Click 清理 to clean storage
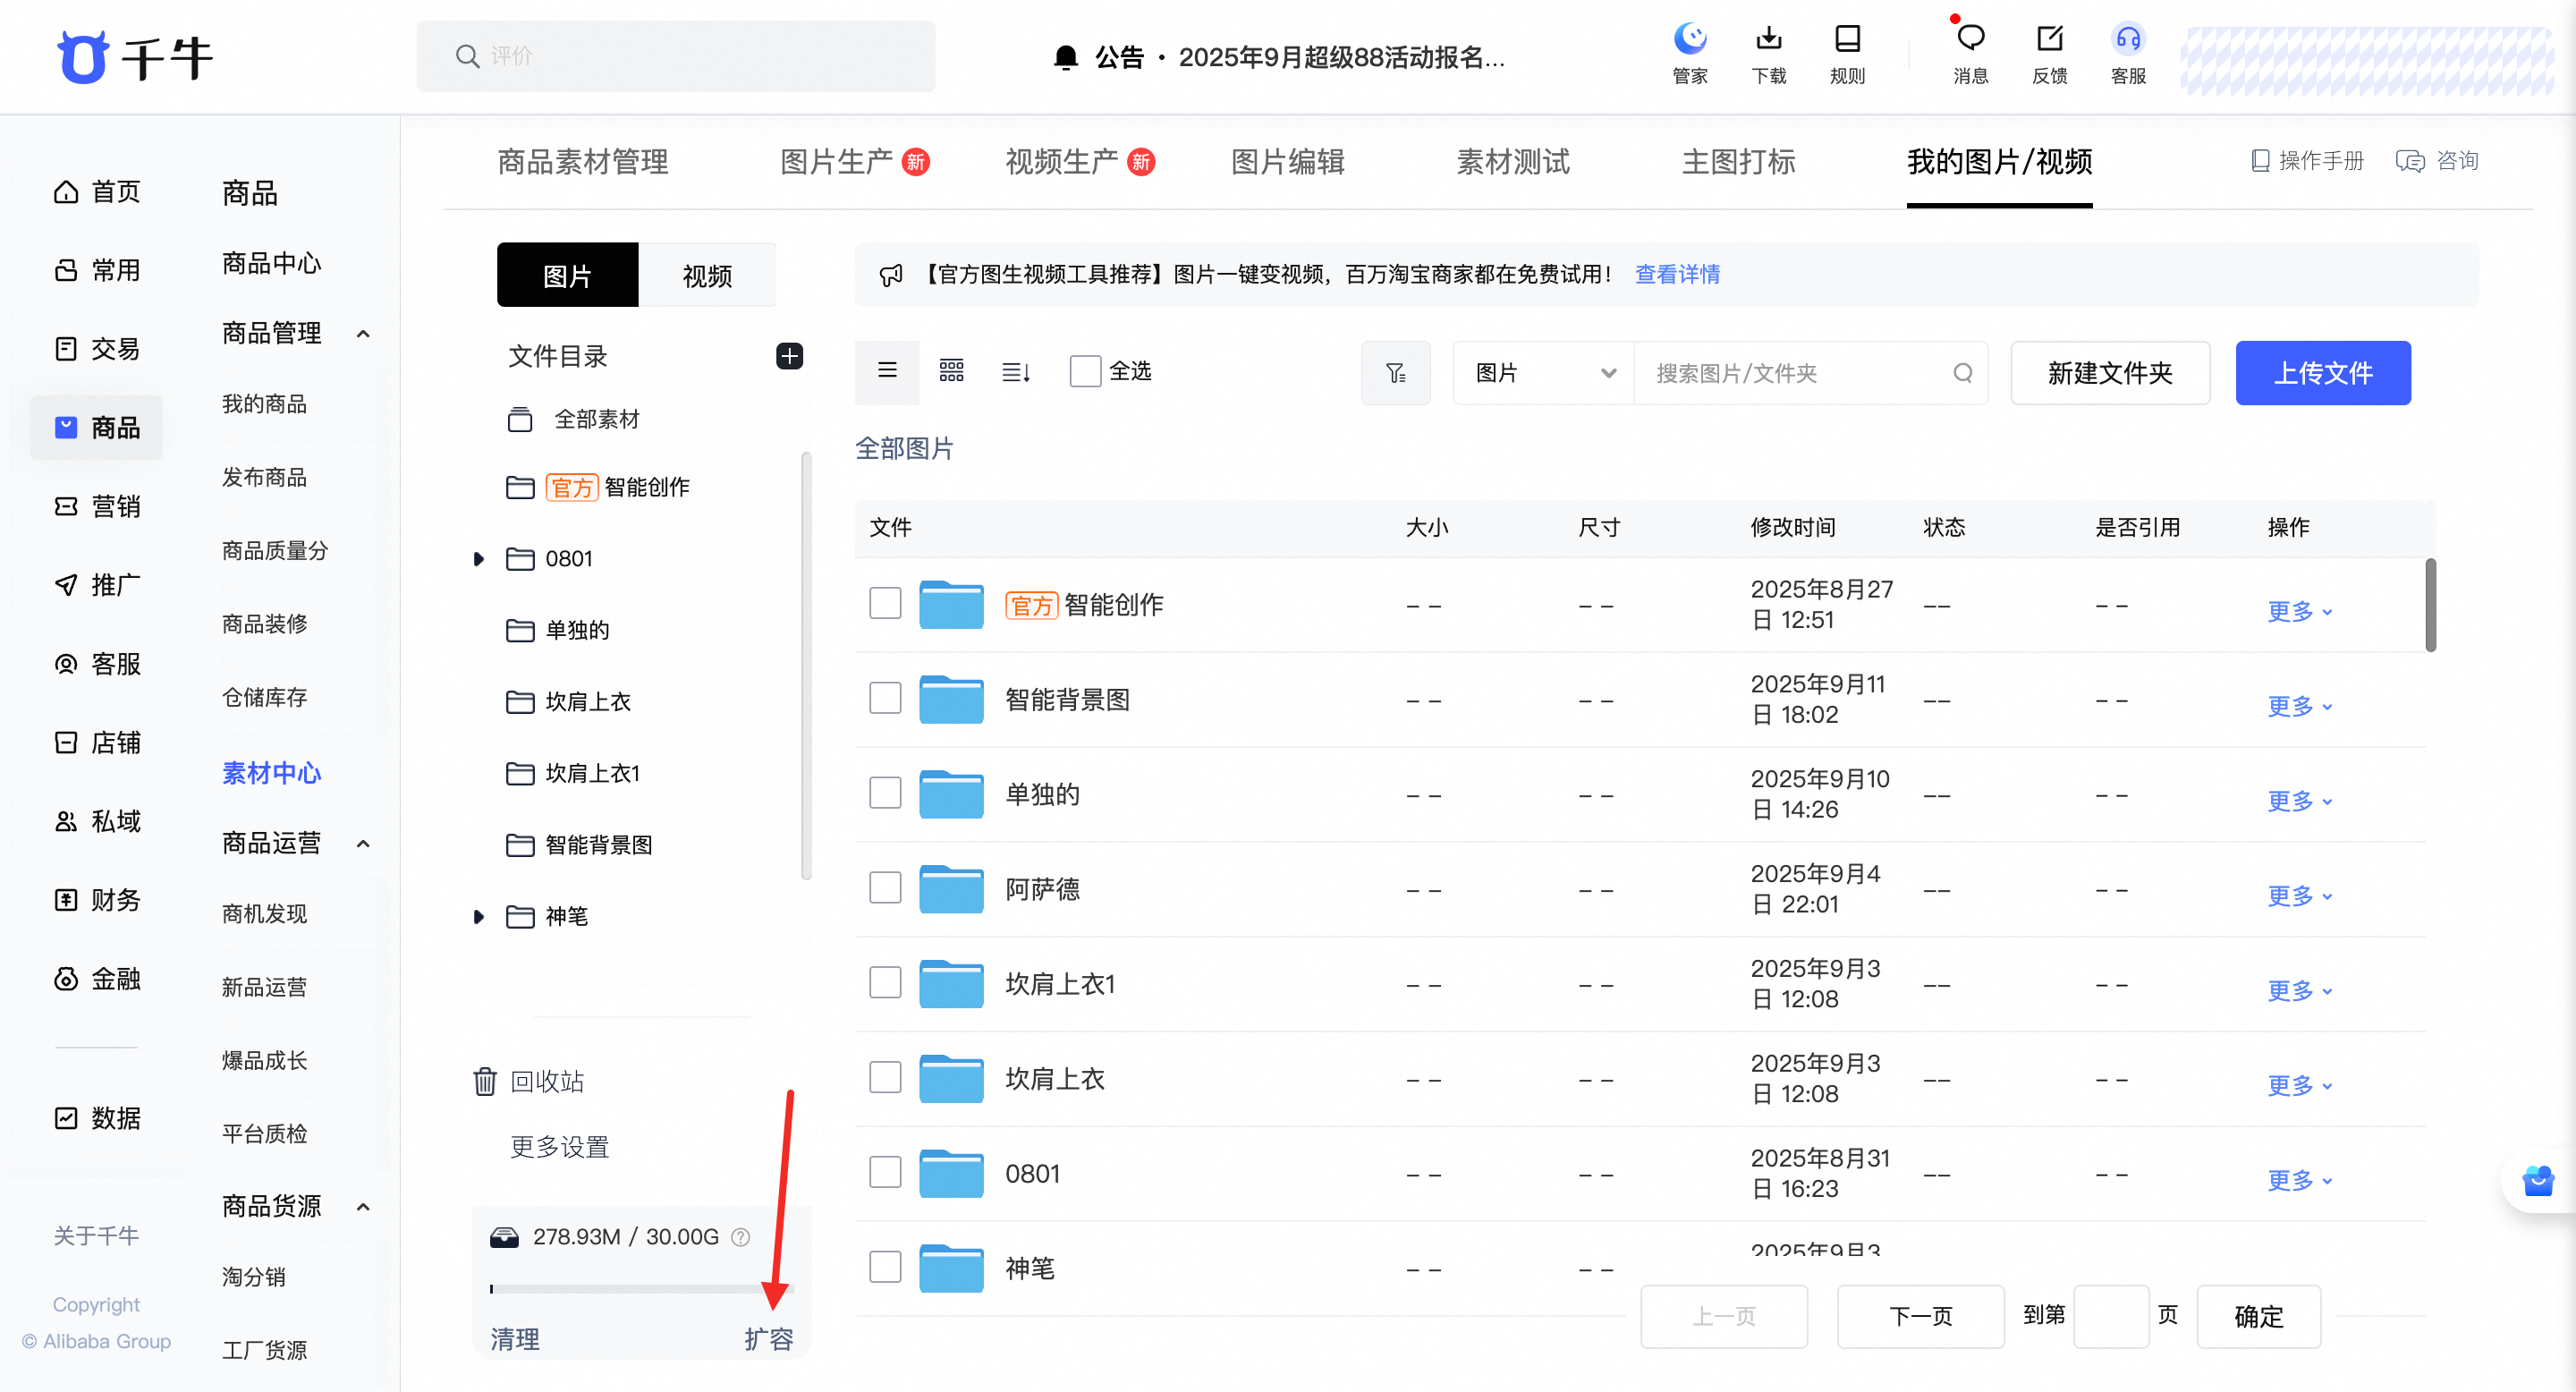Screen dimensions: 2576x1392 (x=515, y=1339)
